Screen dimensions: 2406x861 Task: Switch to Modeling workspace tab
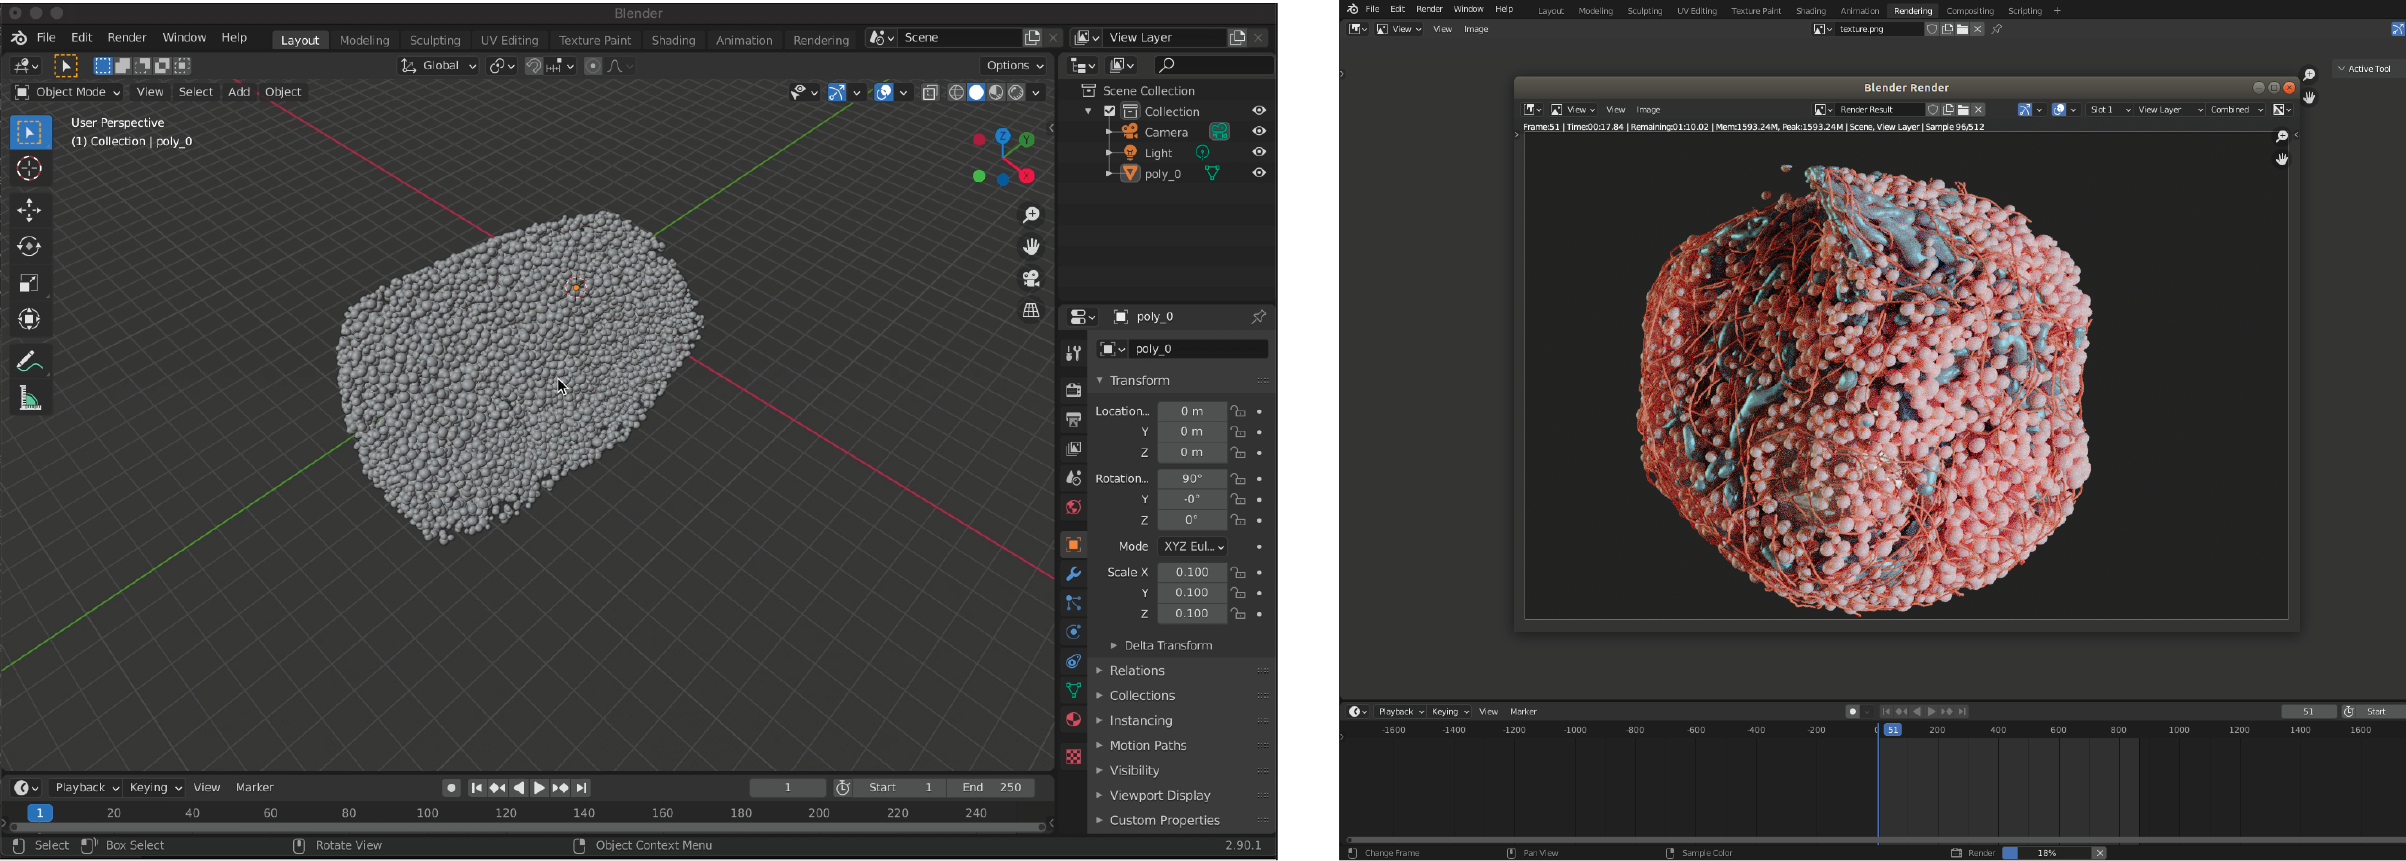364,40
